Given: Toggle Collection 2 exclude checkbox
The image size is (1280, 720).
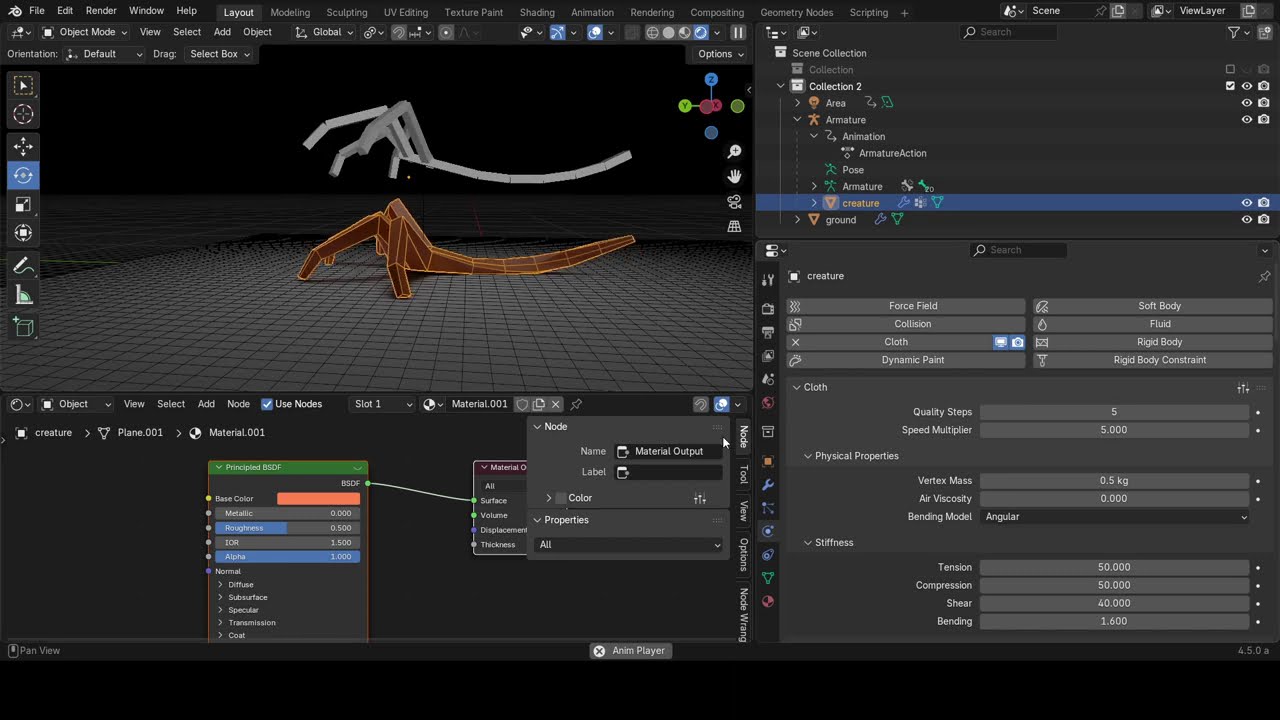Looking at the screenshot, I should [1230, 86].
